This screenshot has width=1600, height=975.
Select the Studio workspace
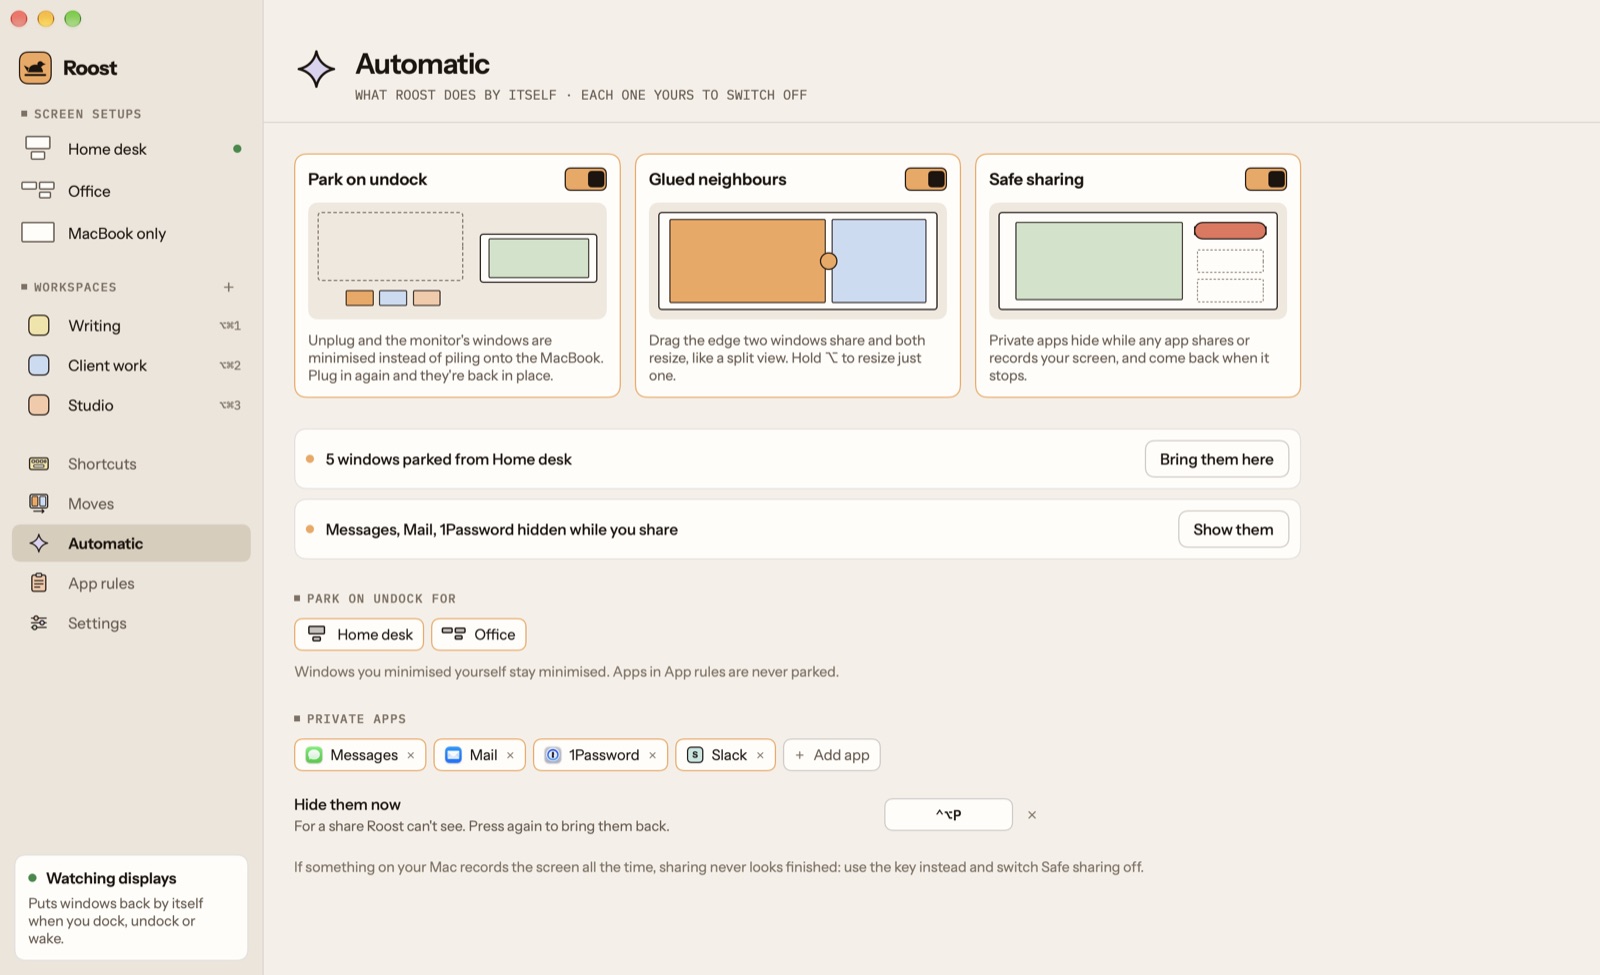[x=131, y=405]
